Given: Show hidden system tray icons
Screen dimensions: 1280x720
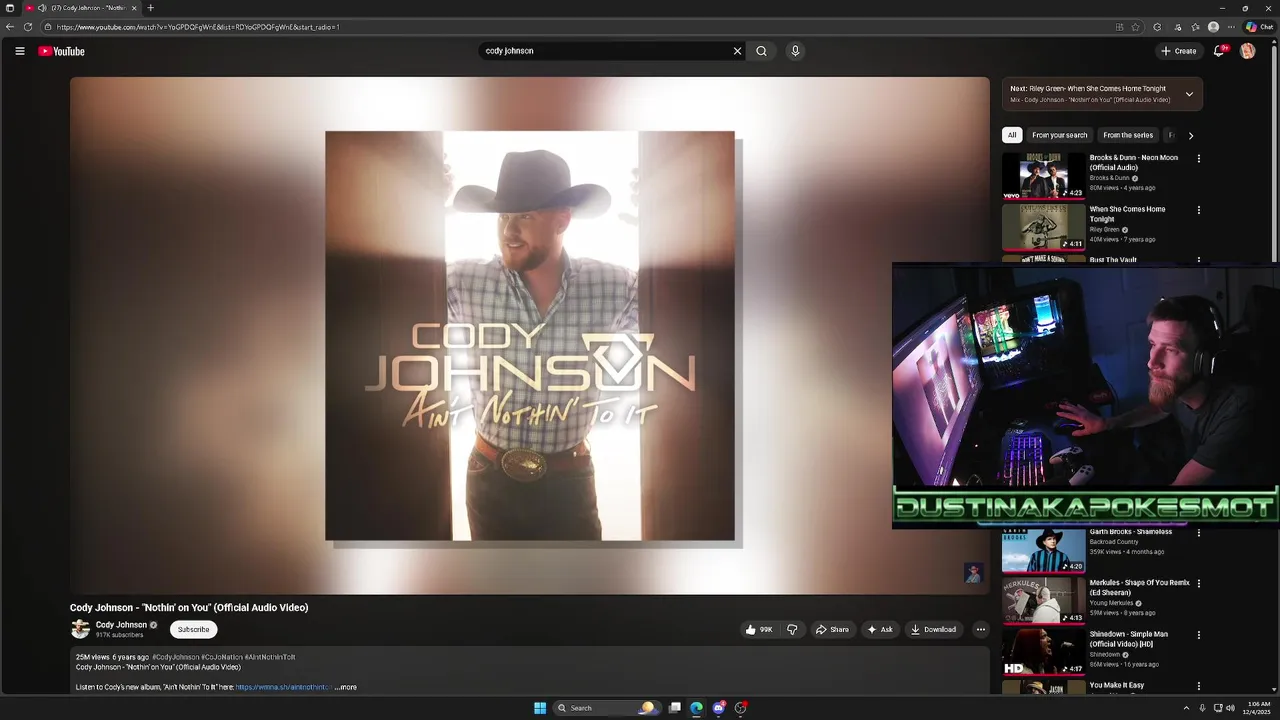Looking at the screenshot, I should click(x=1186, y=708).
